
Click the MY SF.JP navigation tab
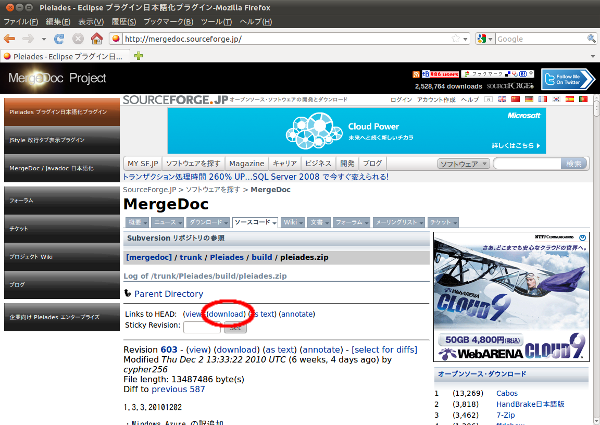pos(143,163)
